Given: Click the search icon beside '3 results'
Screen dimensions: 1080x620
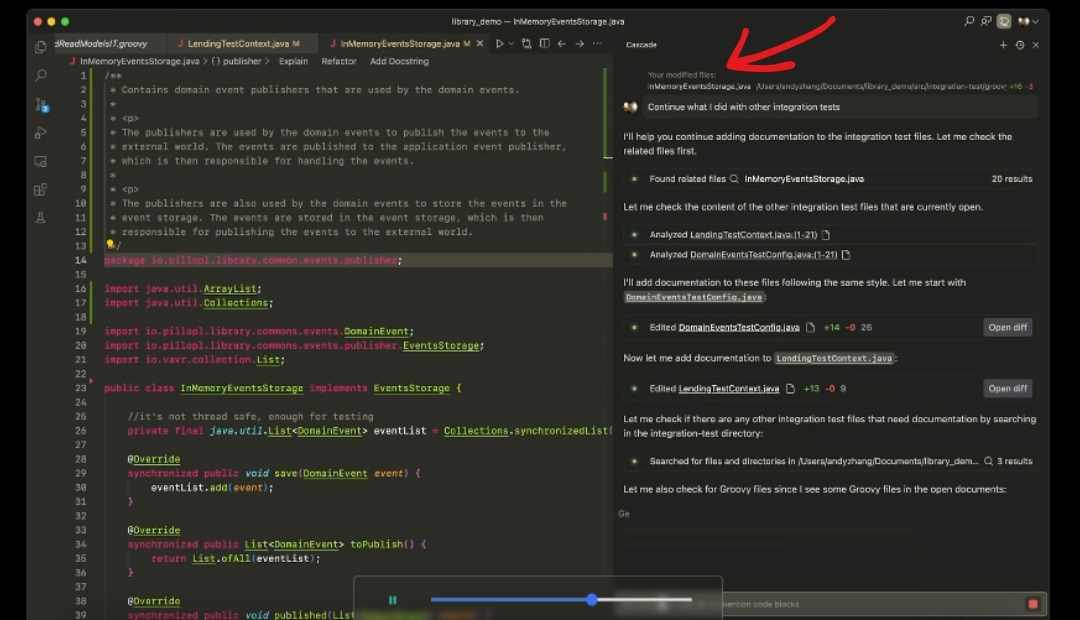Looking at the screenshot, I should tap(988, 461).
